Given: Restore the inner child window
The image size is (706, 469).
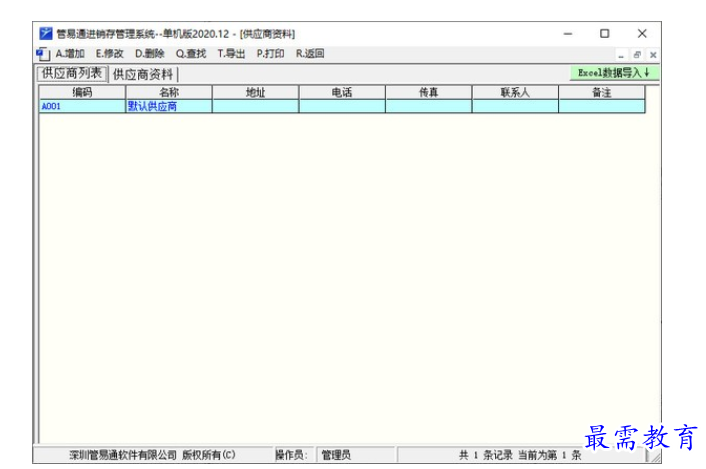Looking at the screenshot, I should [x=637, y=55].
